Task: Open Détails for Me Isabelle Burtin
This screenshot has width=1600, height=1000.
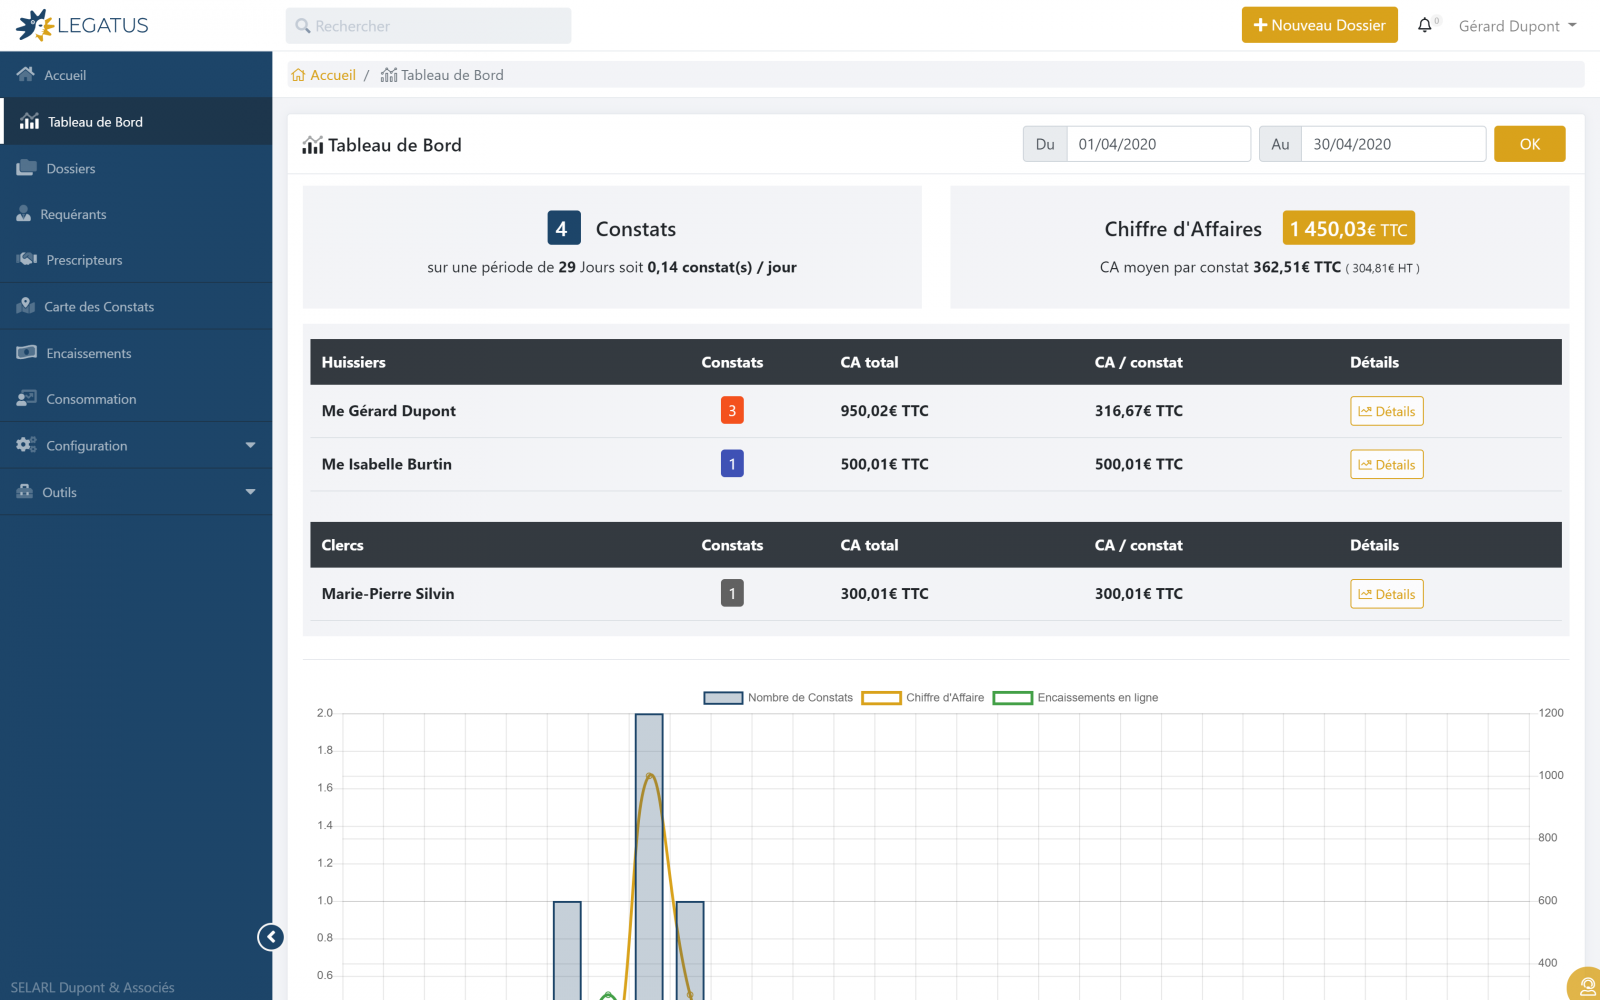Action: pyautogui.click(x=1386, y=464)
